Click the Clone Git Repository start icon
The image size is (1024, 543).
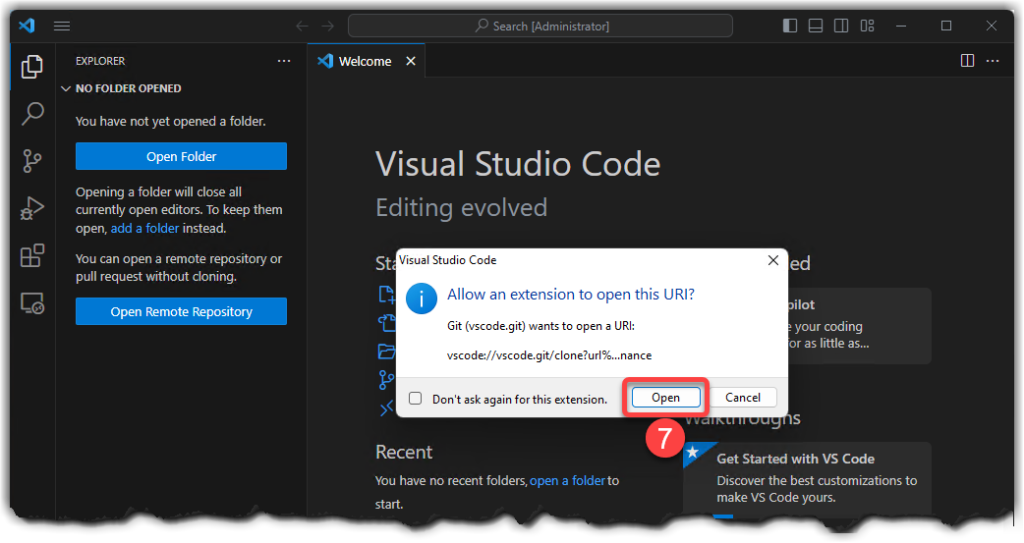[387, 379]
